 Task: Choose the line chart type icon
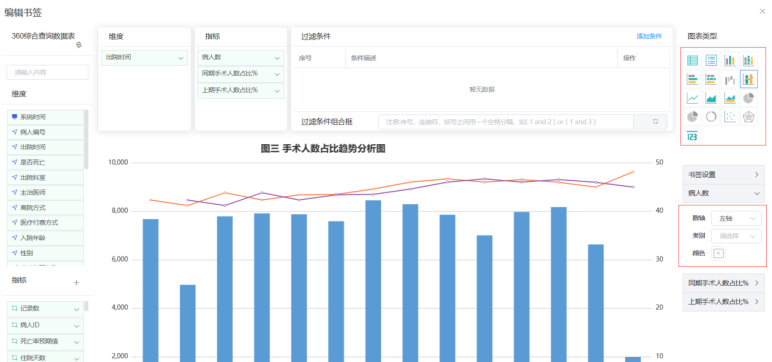point(693,98)
